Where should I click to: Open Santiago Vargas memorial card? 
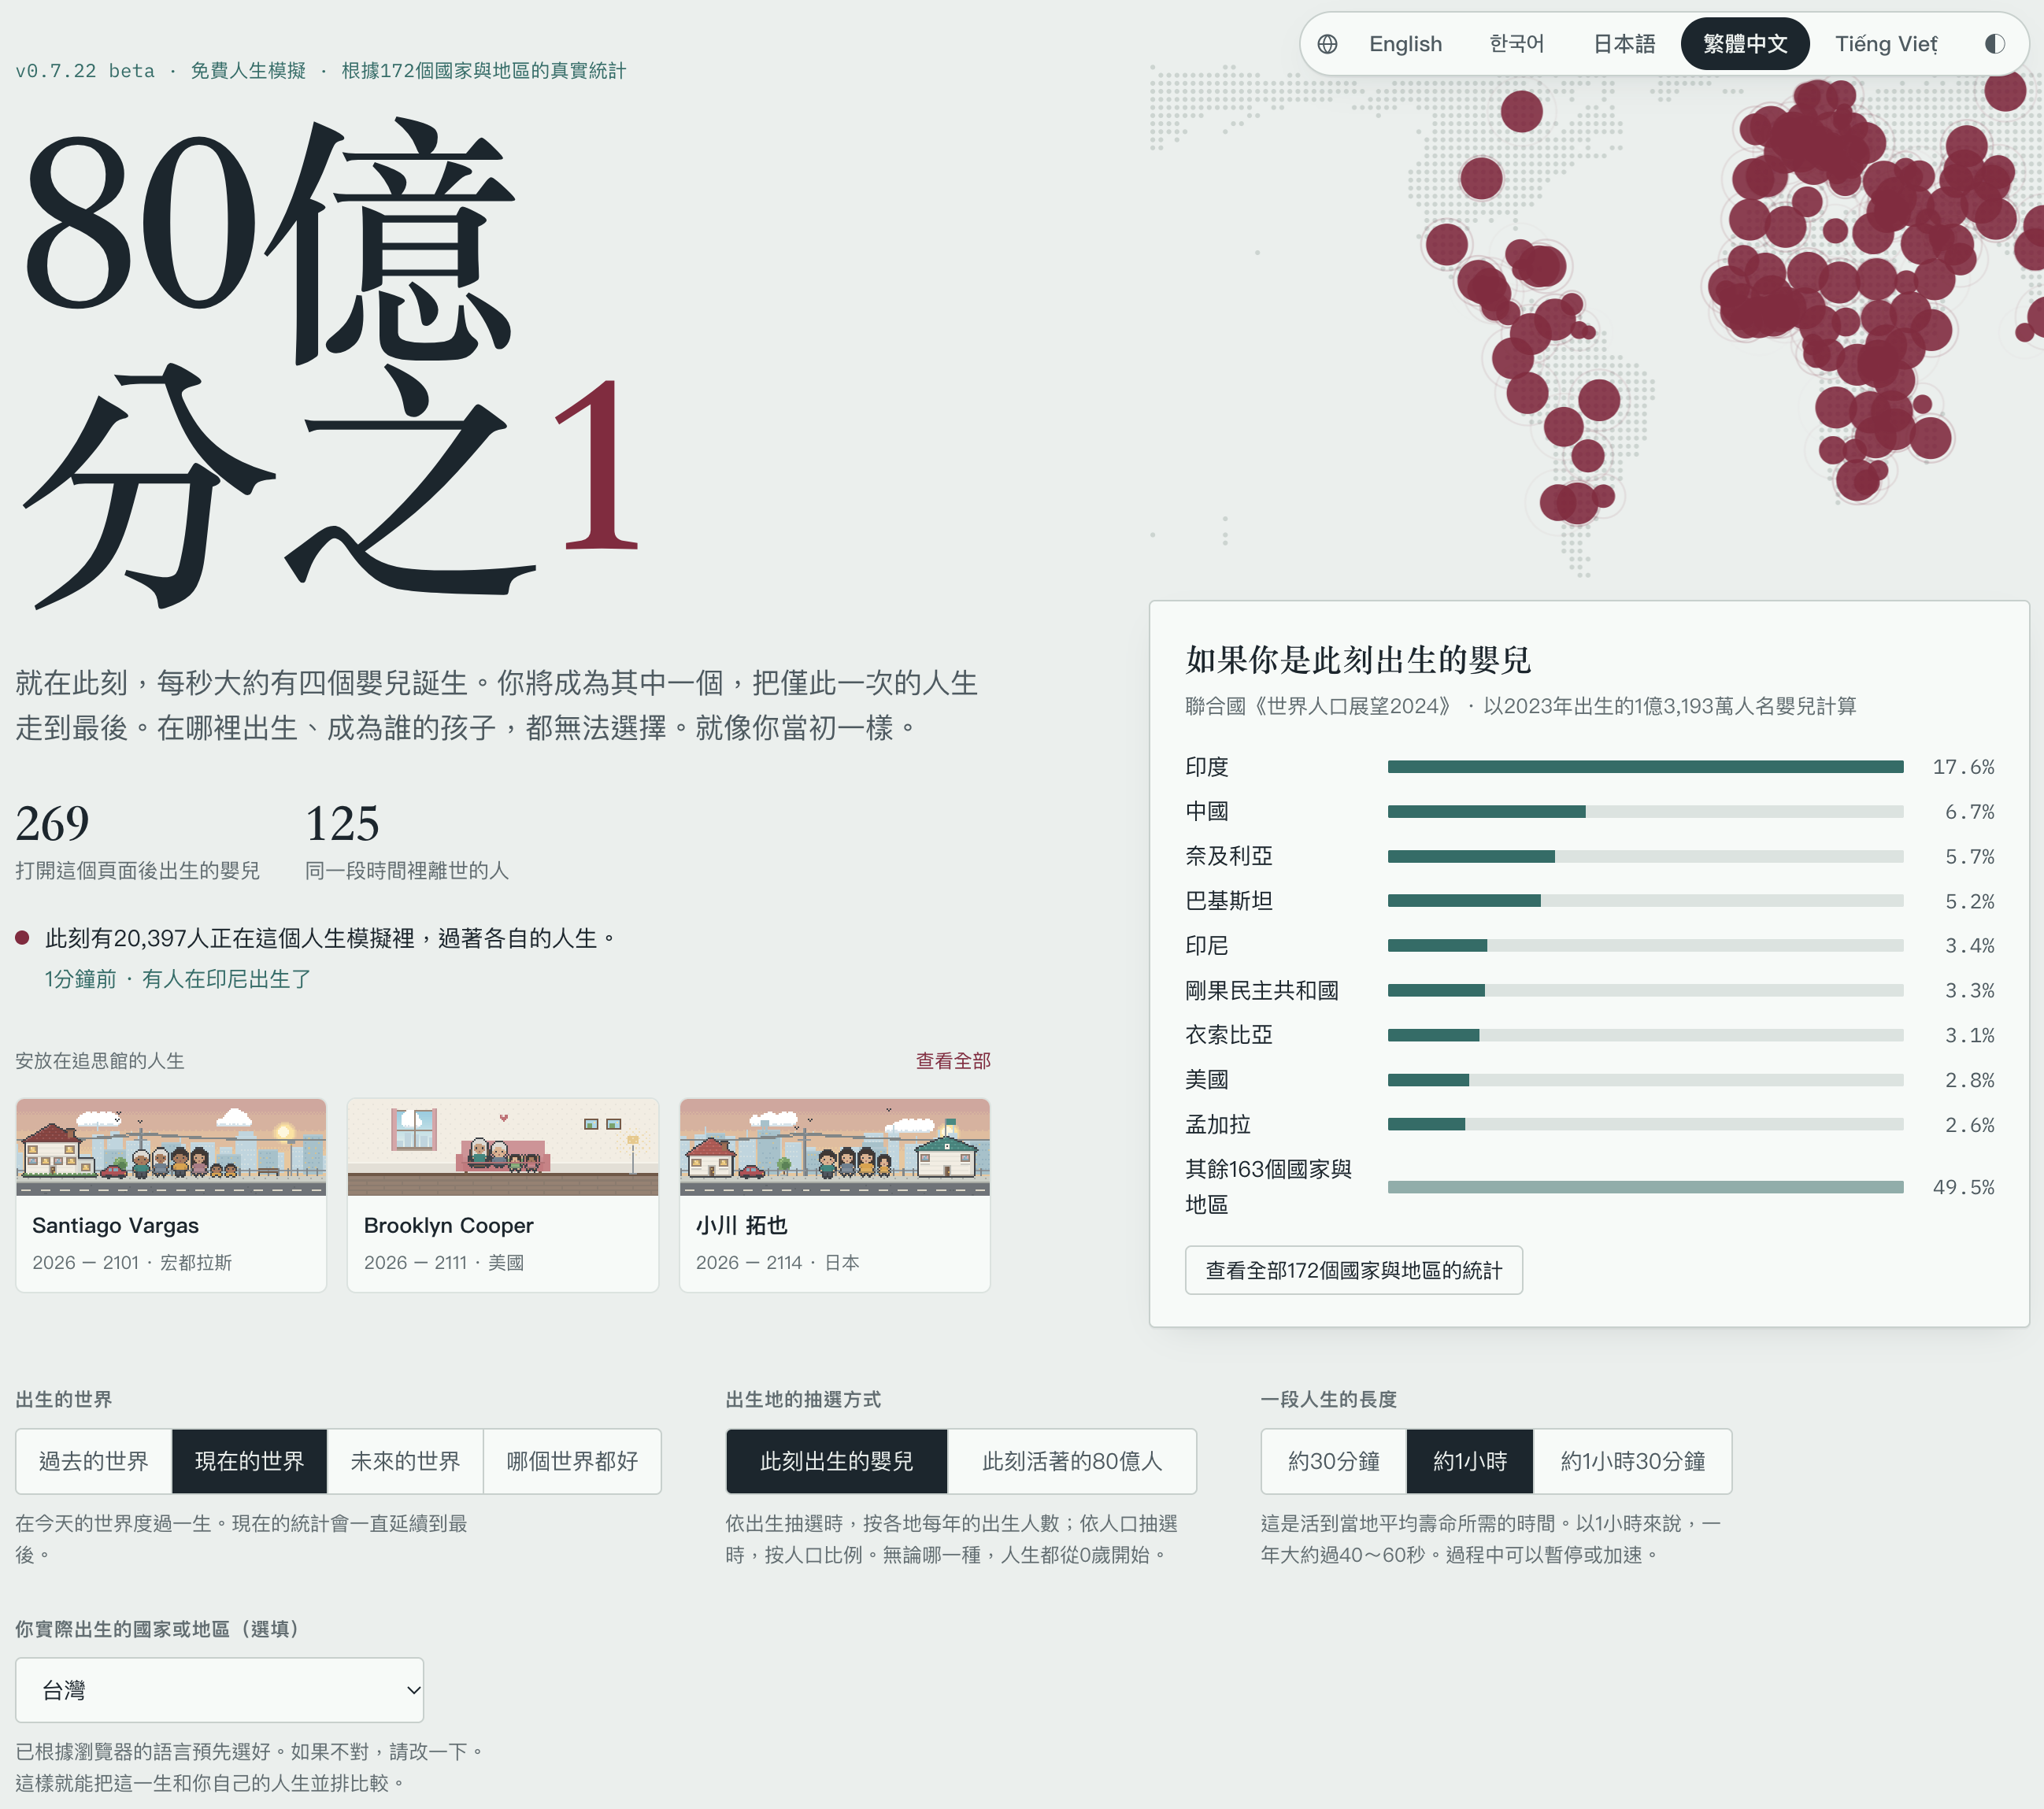pos(171,1195)
